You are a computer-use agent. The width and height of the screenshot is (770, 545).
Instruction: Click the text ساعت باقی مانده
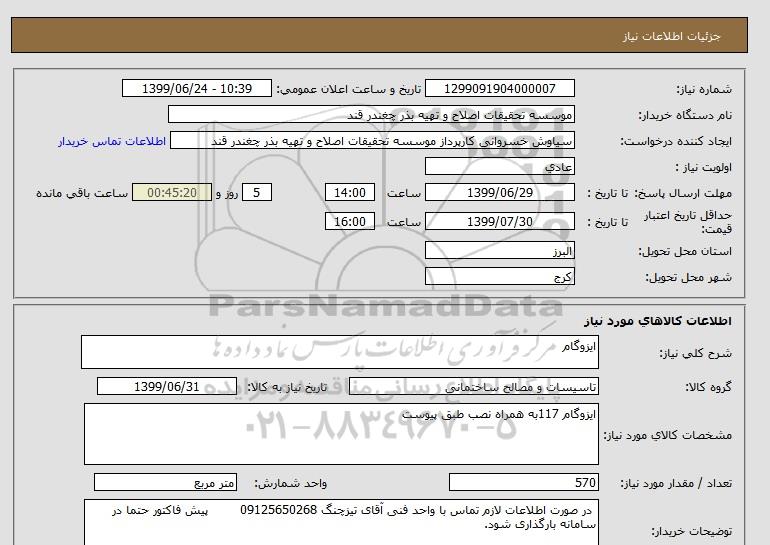pos(82,193)
